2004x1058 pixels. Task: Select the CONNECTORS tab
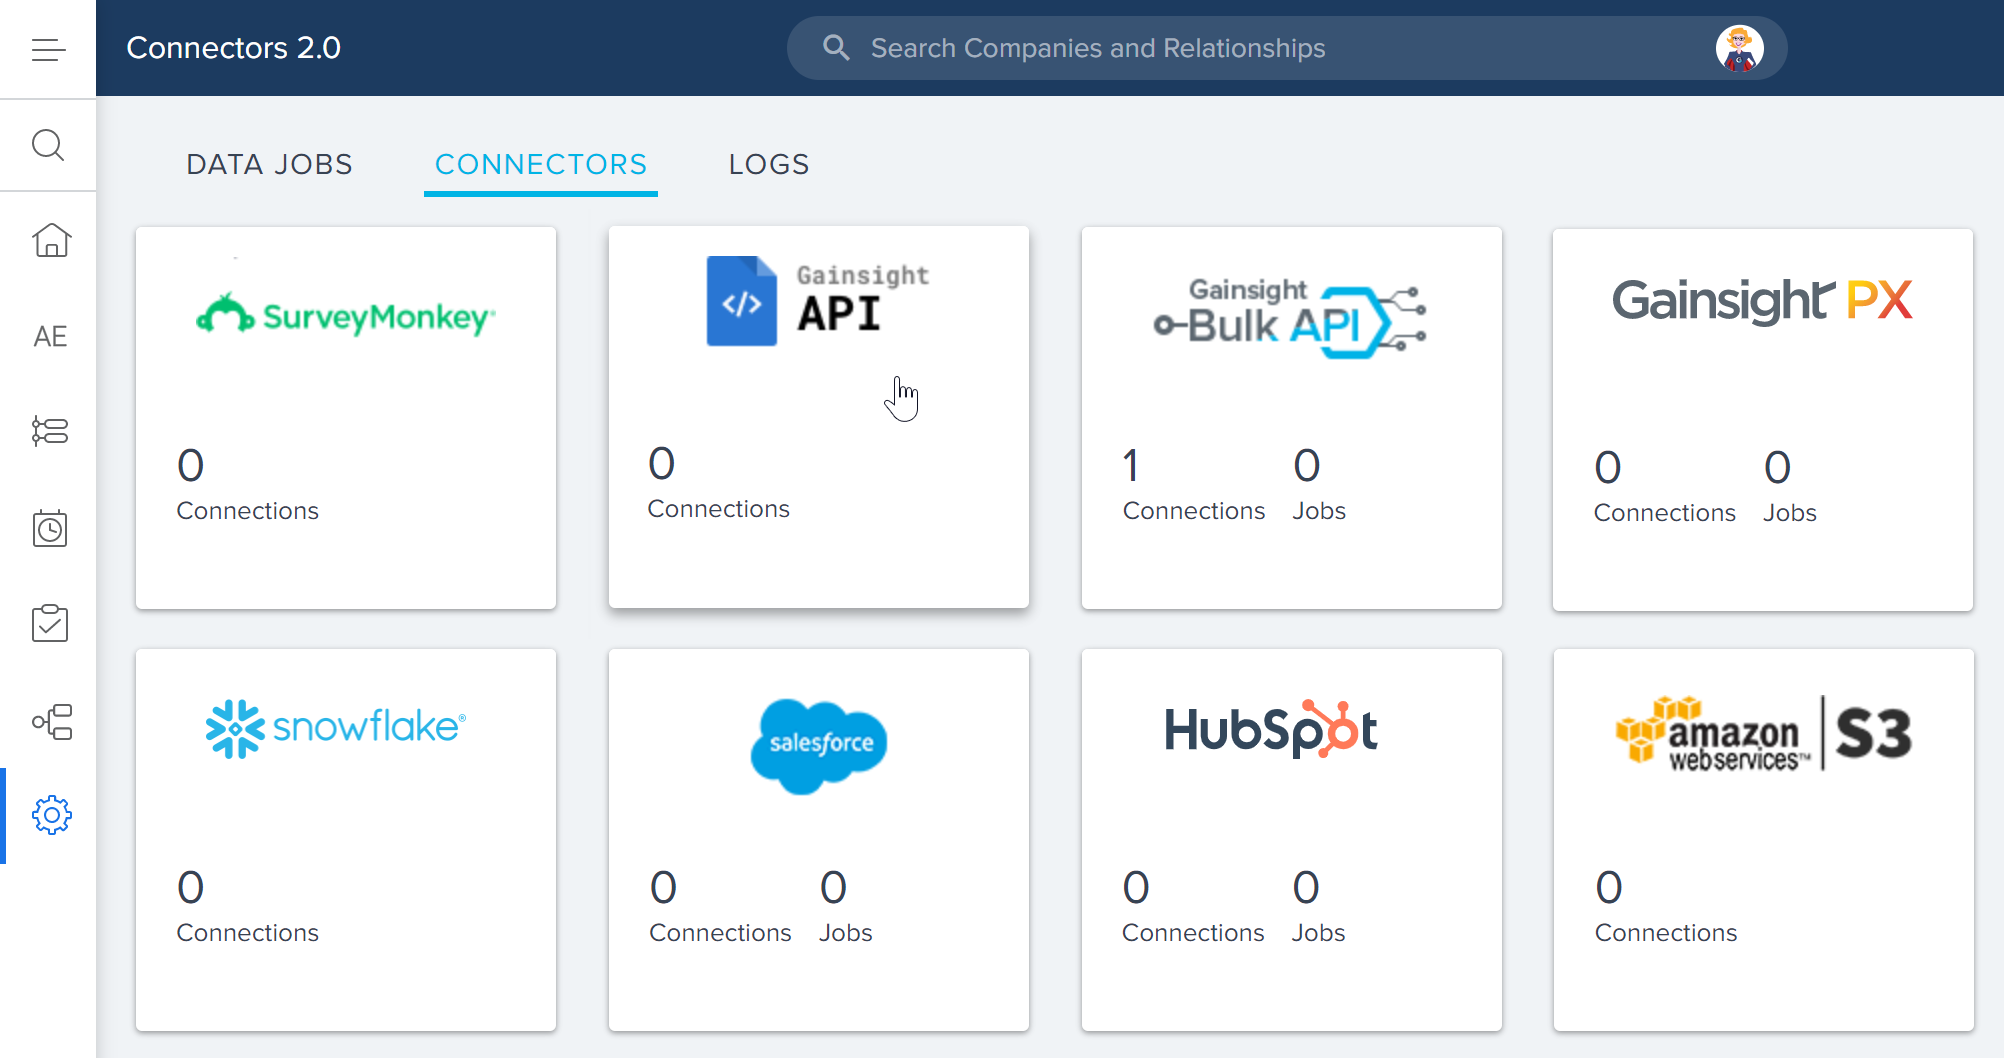point(541,164)
